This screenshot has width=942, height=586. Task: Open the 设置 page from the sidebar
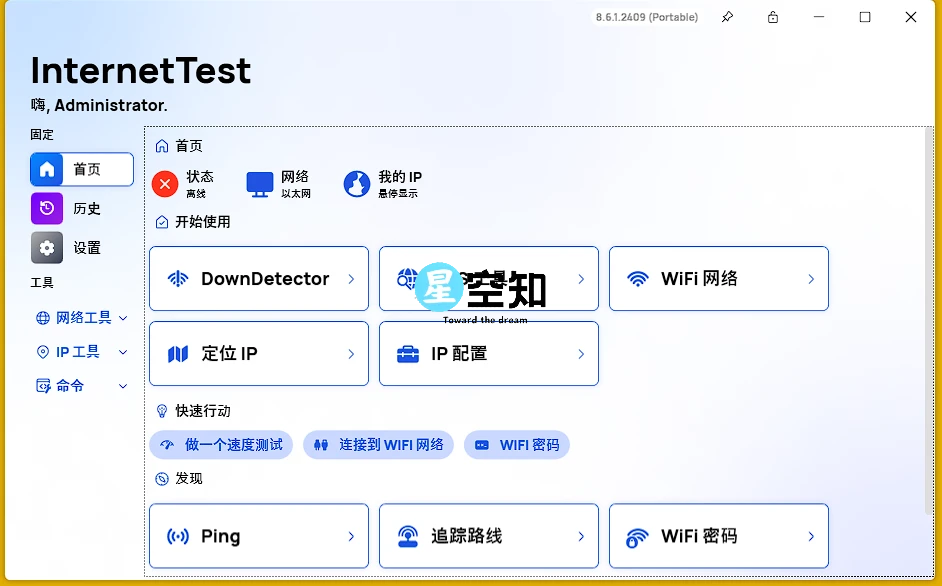(x=46, y=247)
